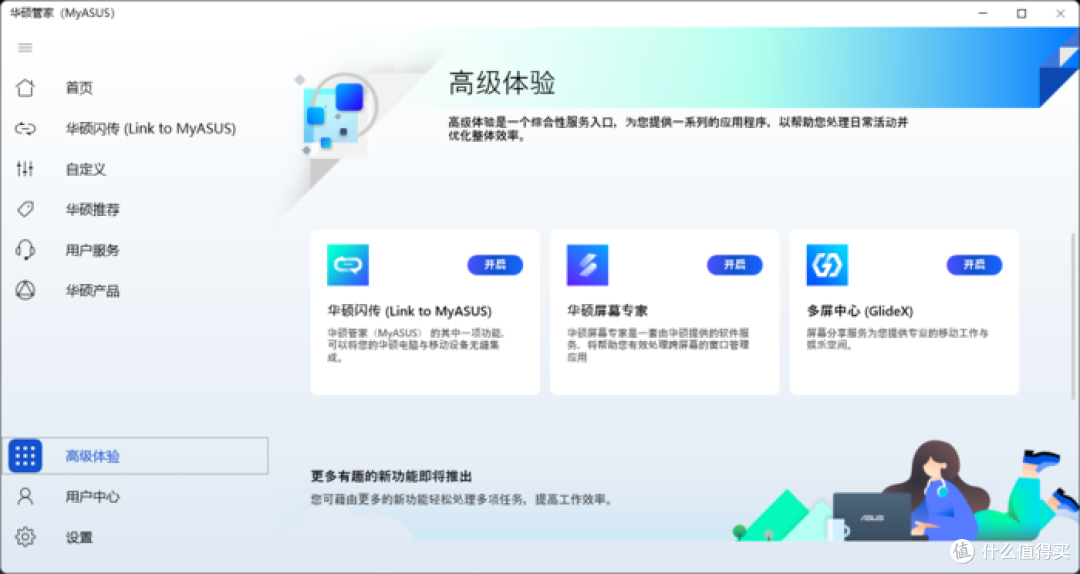1080x574 pixels.
Task: Click the 高级体验 page heading
Action: pyautogui.click(x=502, y=83)
